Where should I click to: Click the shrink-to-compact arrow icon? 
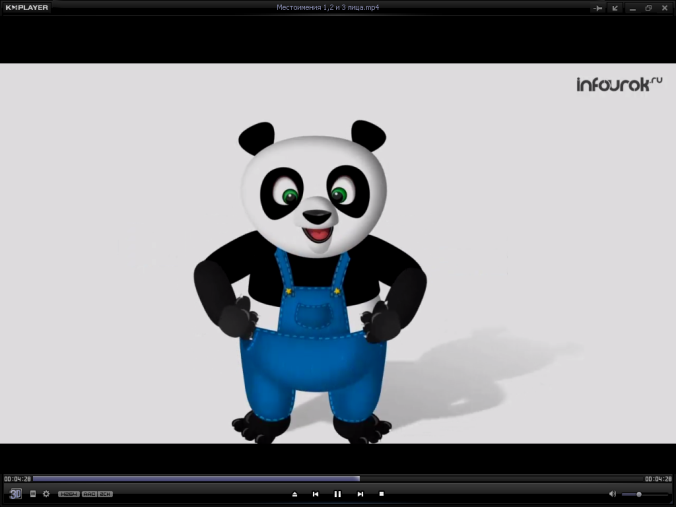click(615, 8)
